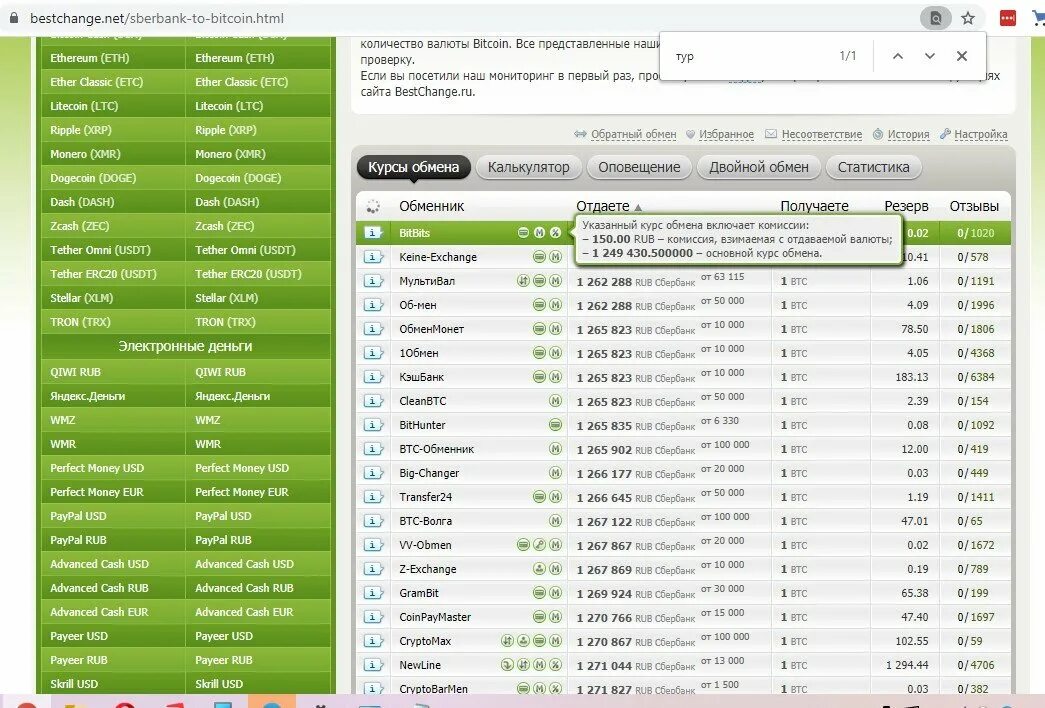The image size is (1045, 708).
Task: Open info icon for BitBits row
Action: pos(373,233)
